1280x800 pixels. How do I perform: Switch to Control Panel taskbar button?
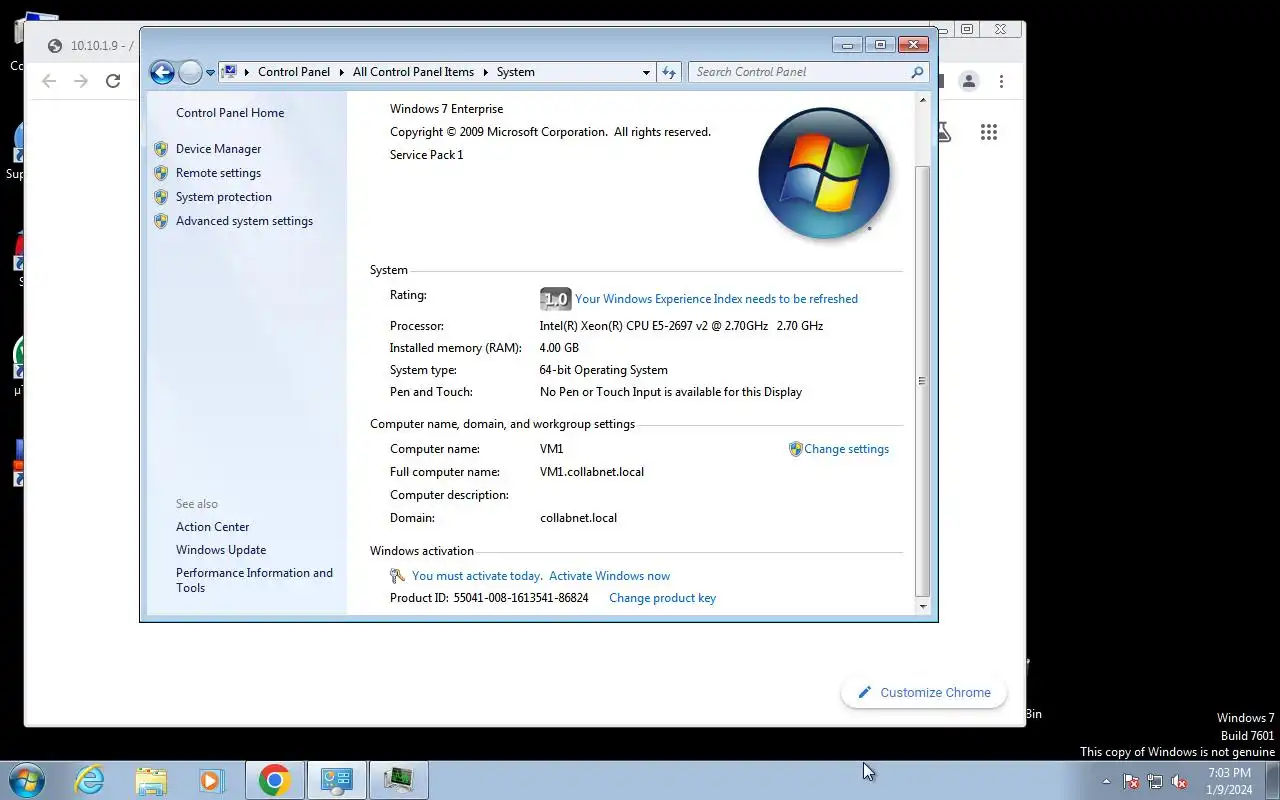coord(336,780)
